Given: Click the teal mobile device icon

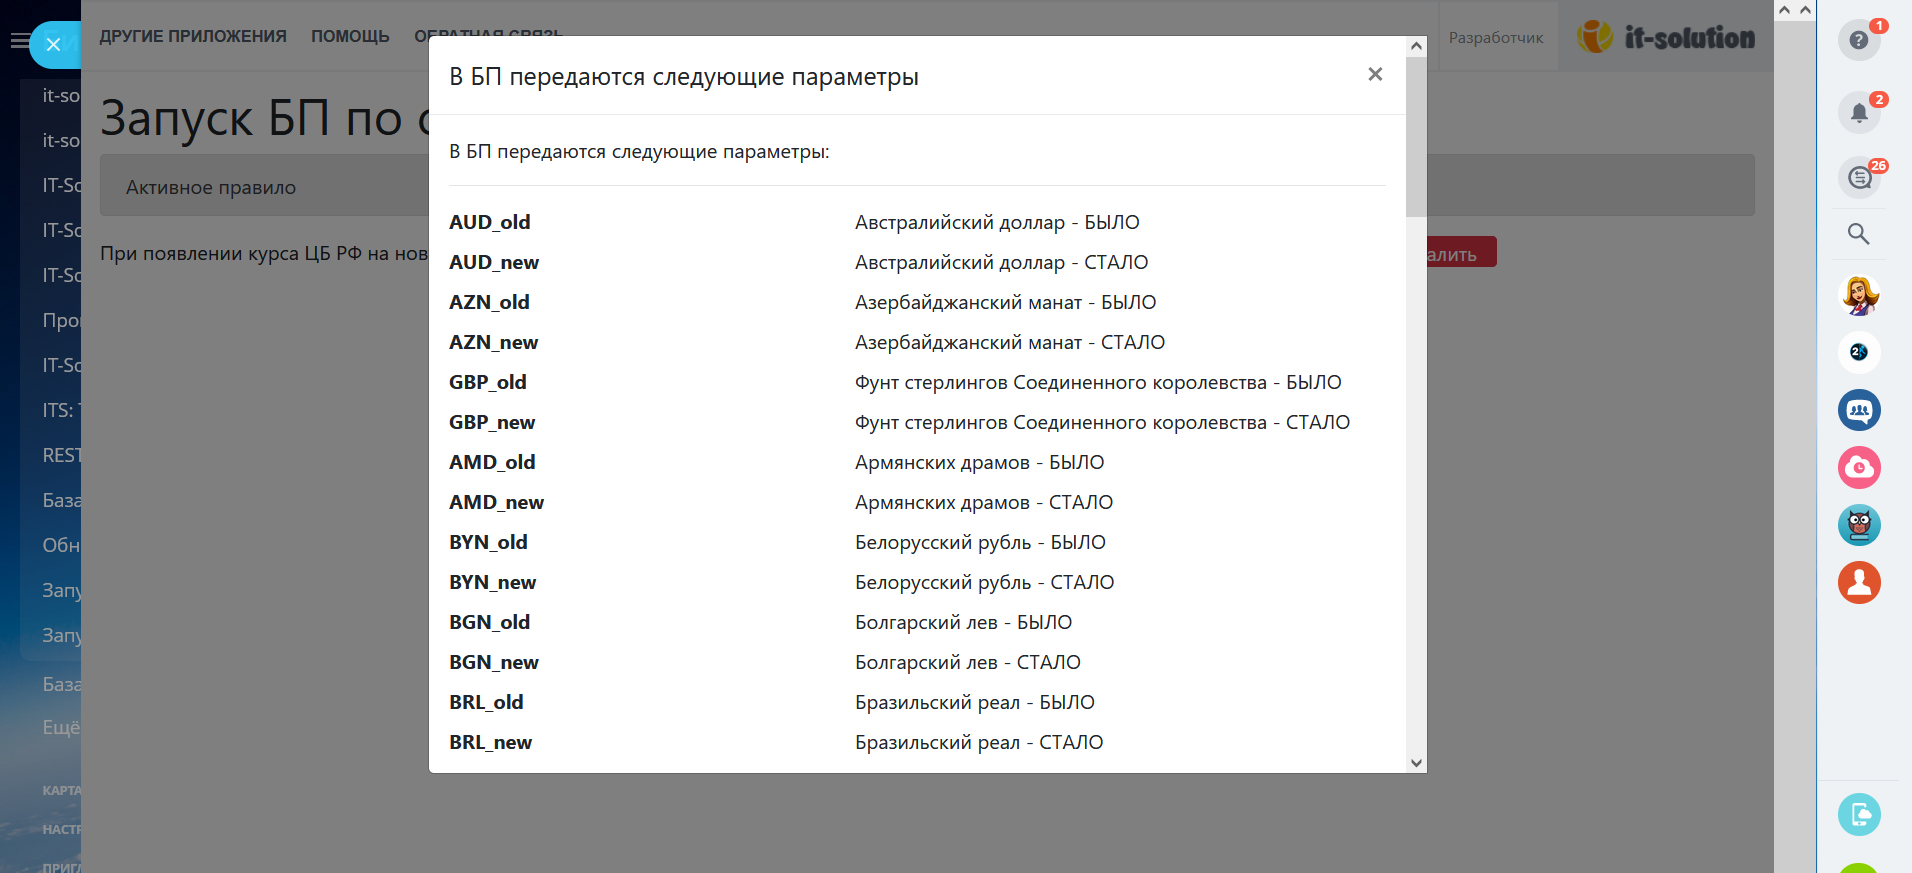Looking at the screenshot, I should [1859, 814].
